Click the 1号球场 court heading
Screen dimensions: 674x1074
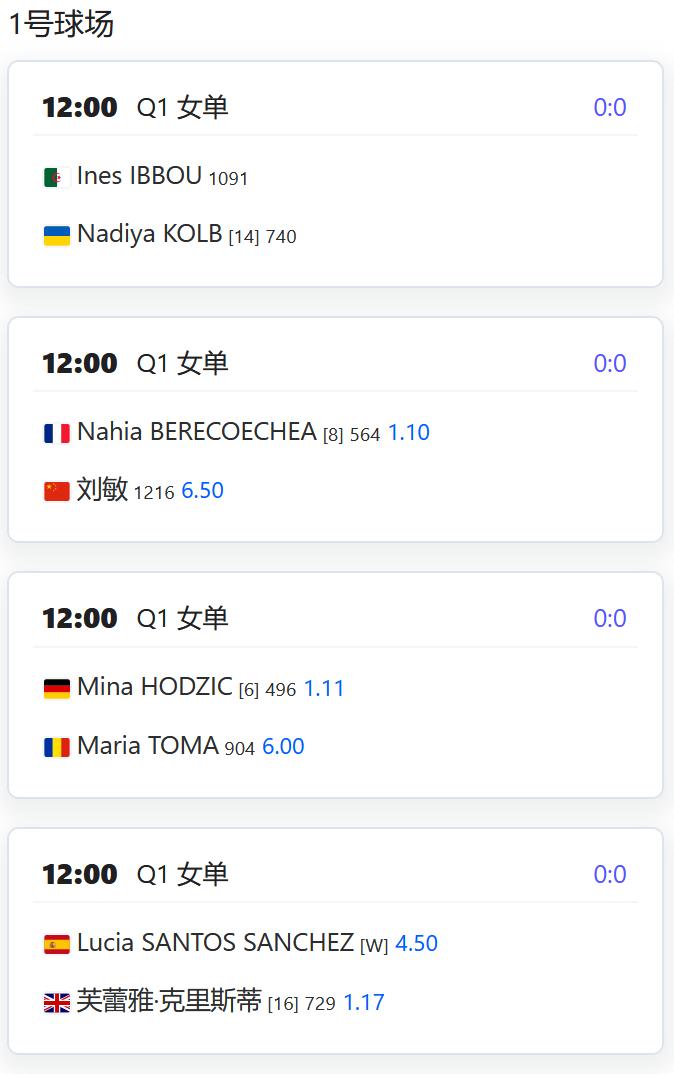click(x=61, y=24)
